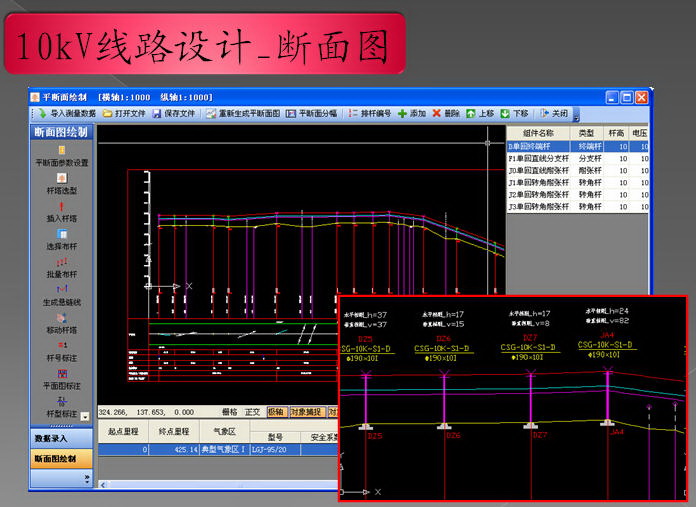Click 重新生成平断面图 regenerate button

243,114
